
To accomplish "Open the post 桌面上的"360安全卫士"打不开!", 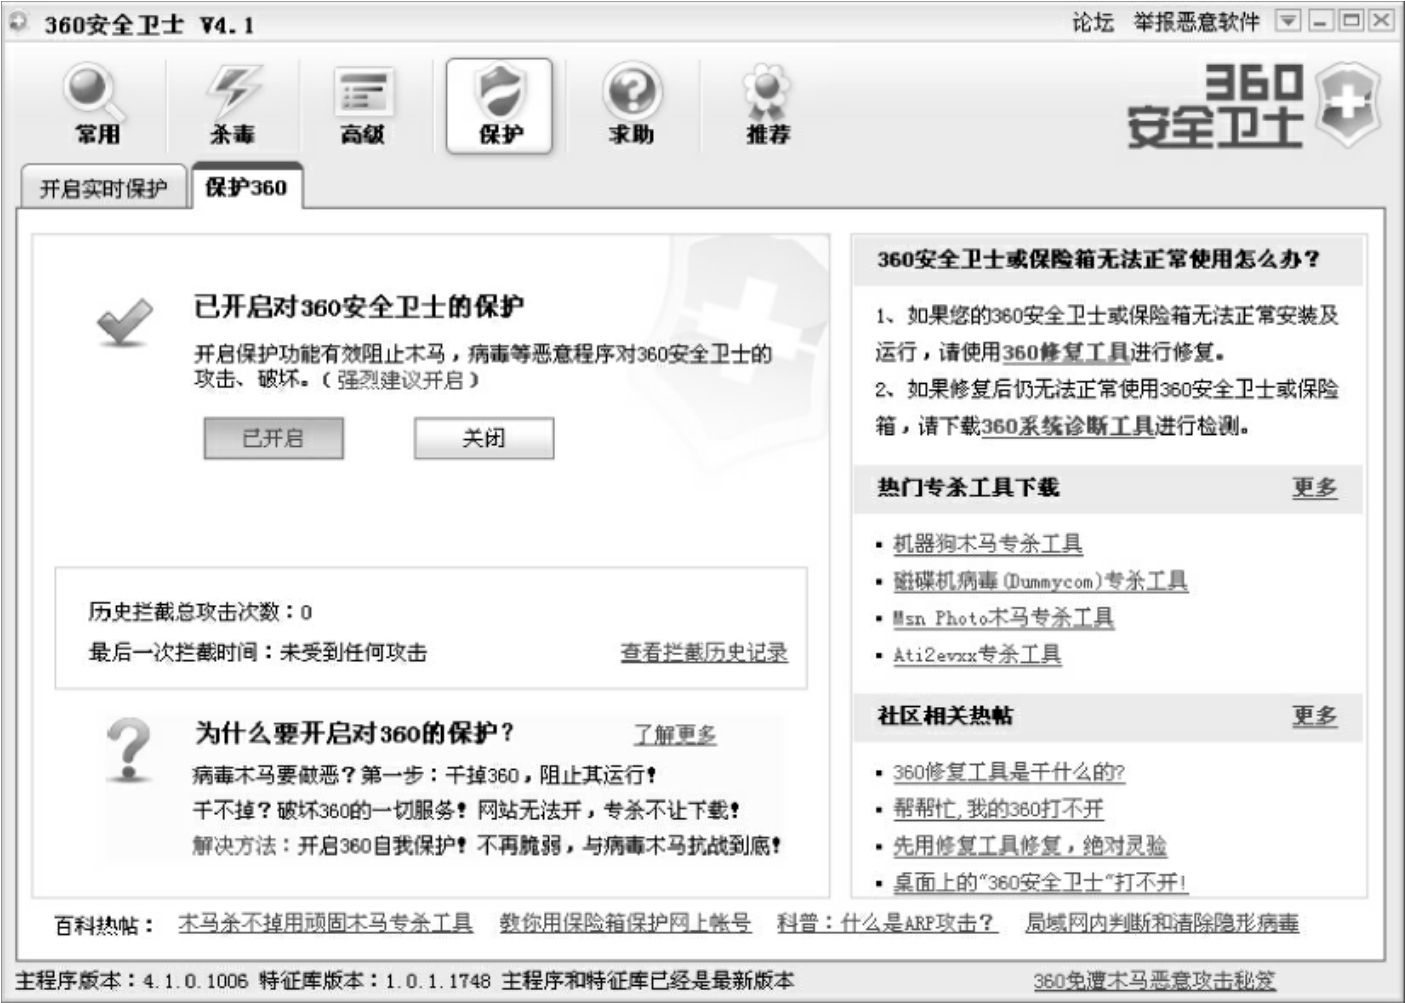I will 1040,882.
